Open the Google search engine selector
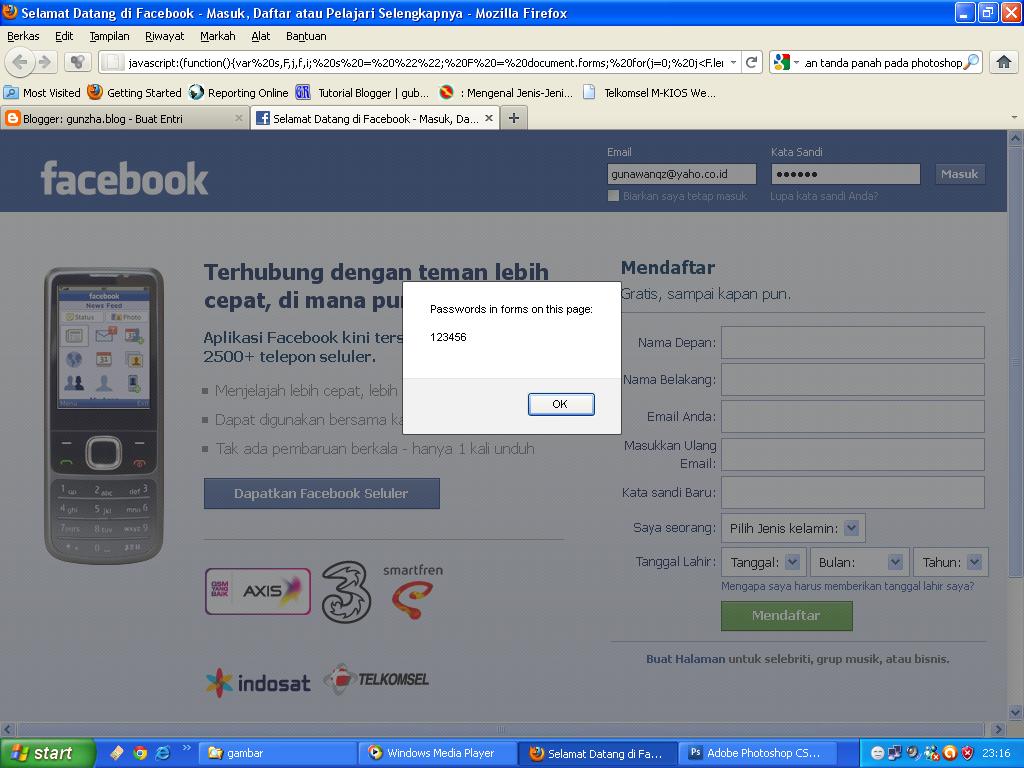Image resolution: width=1024 pixels, height=768 pixels. (786, 63)
